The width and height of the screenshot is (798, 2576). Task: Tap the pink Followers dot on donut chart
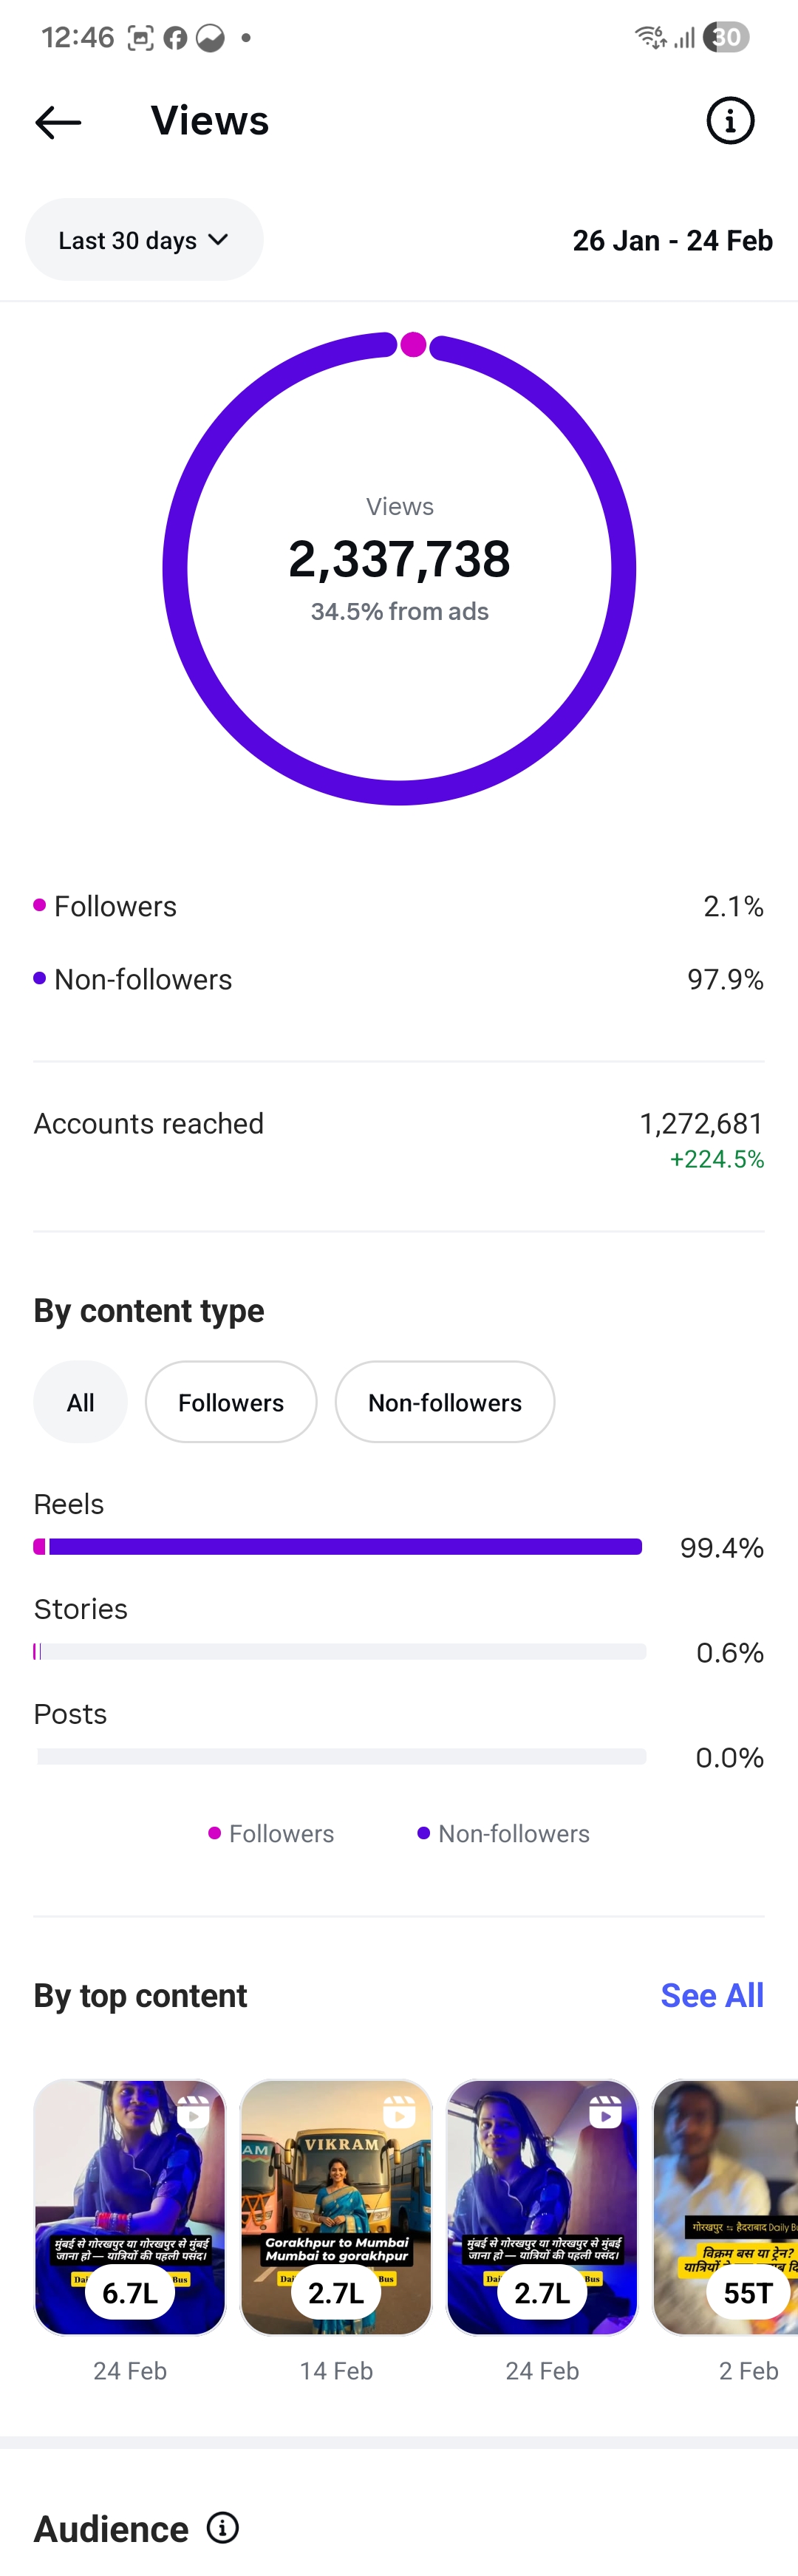tap(413, 345)
